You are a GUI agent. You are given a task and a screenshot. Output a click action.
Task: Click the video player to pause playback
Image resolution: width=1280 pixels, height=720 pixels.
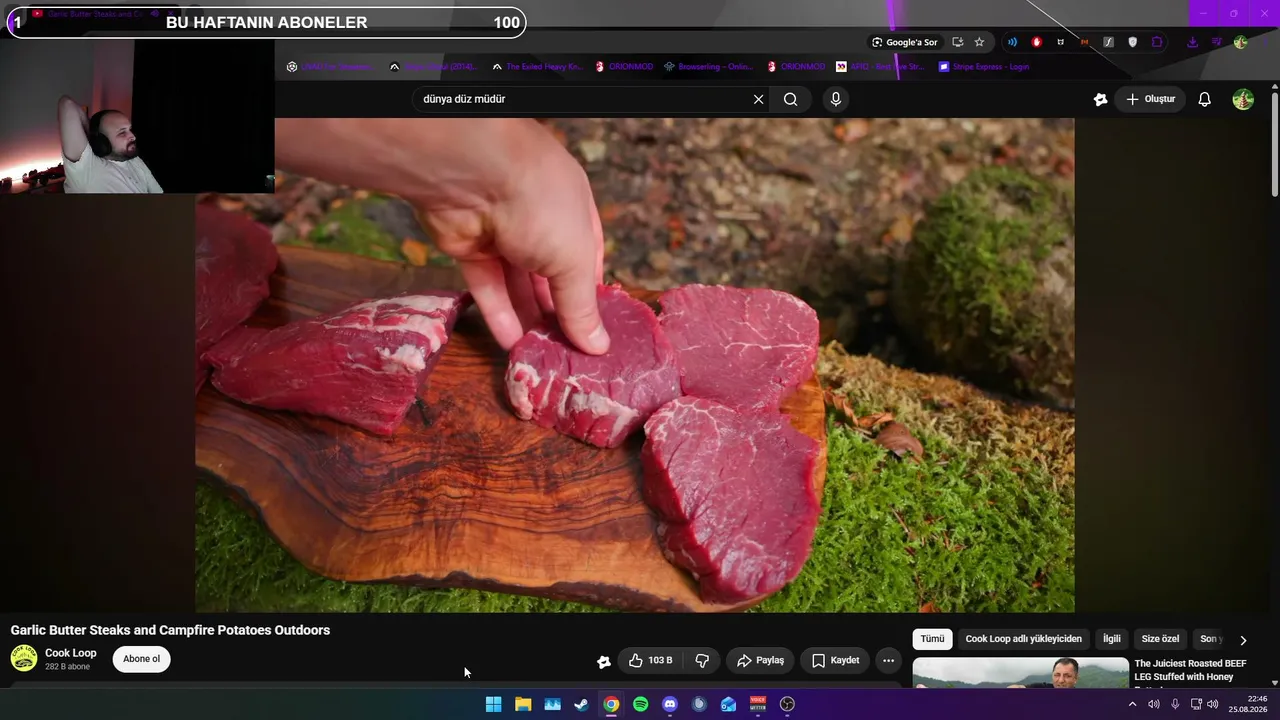635,365
